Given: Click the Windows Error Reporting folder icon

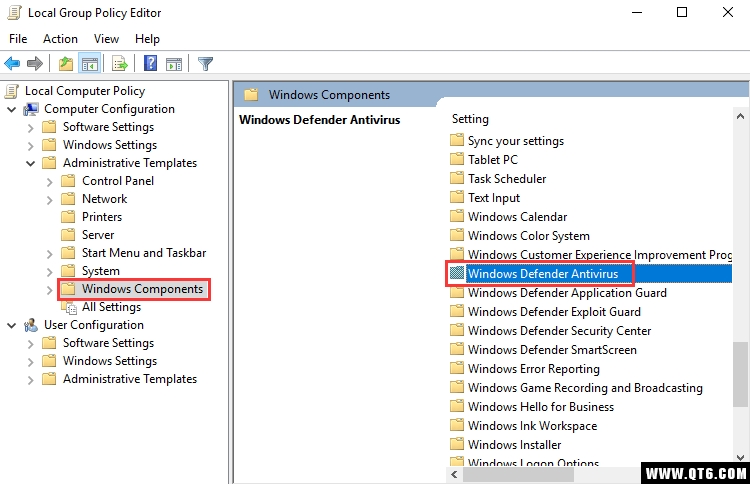Looking at the screenshot, I should [457, 368].
